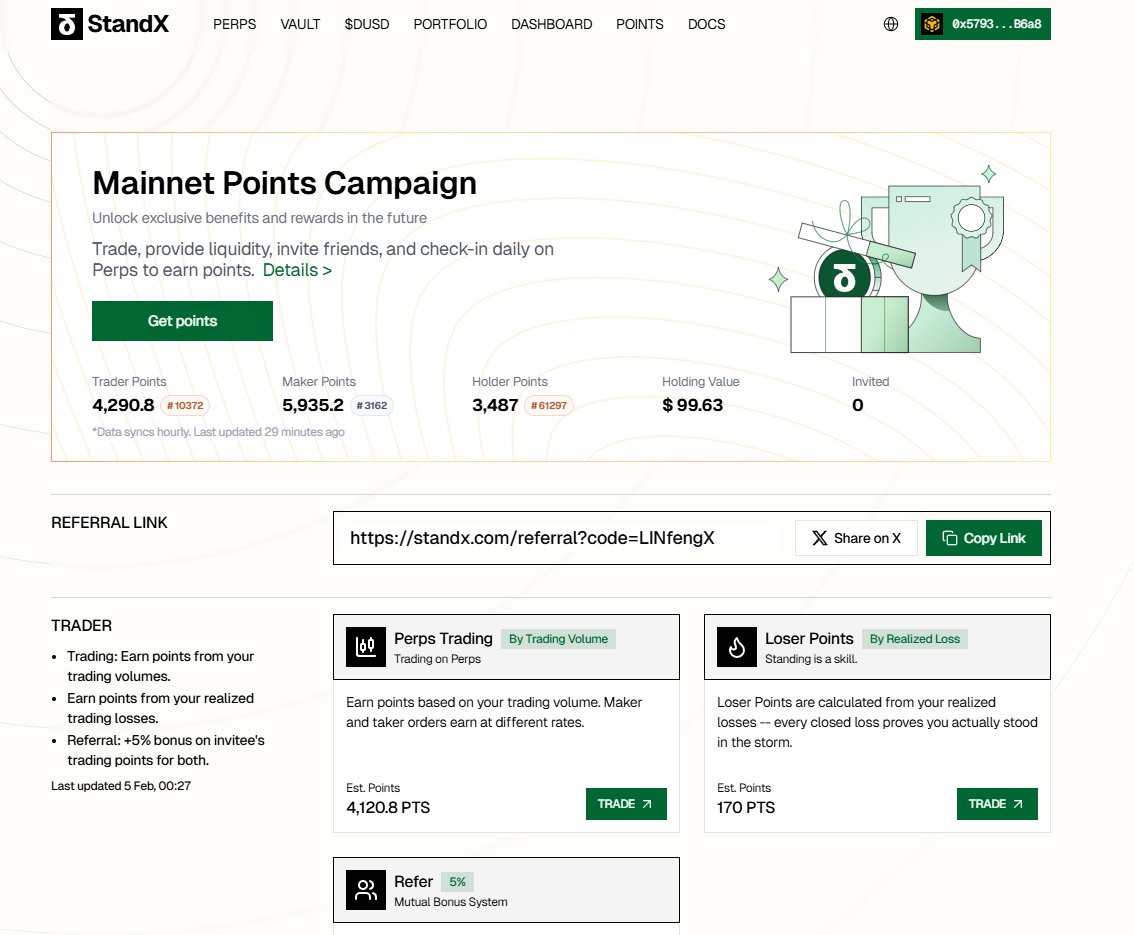Click the Get points button

click(182, 321)
